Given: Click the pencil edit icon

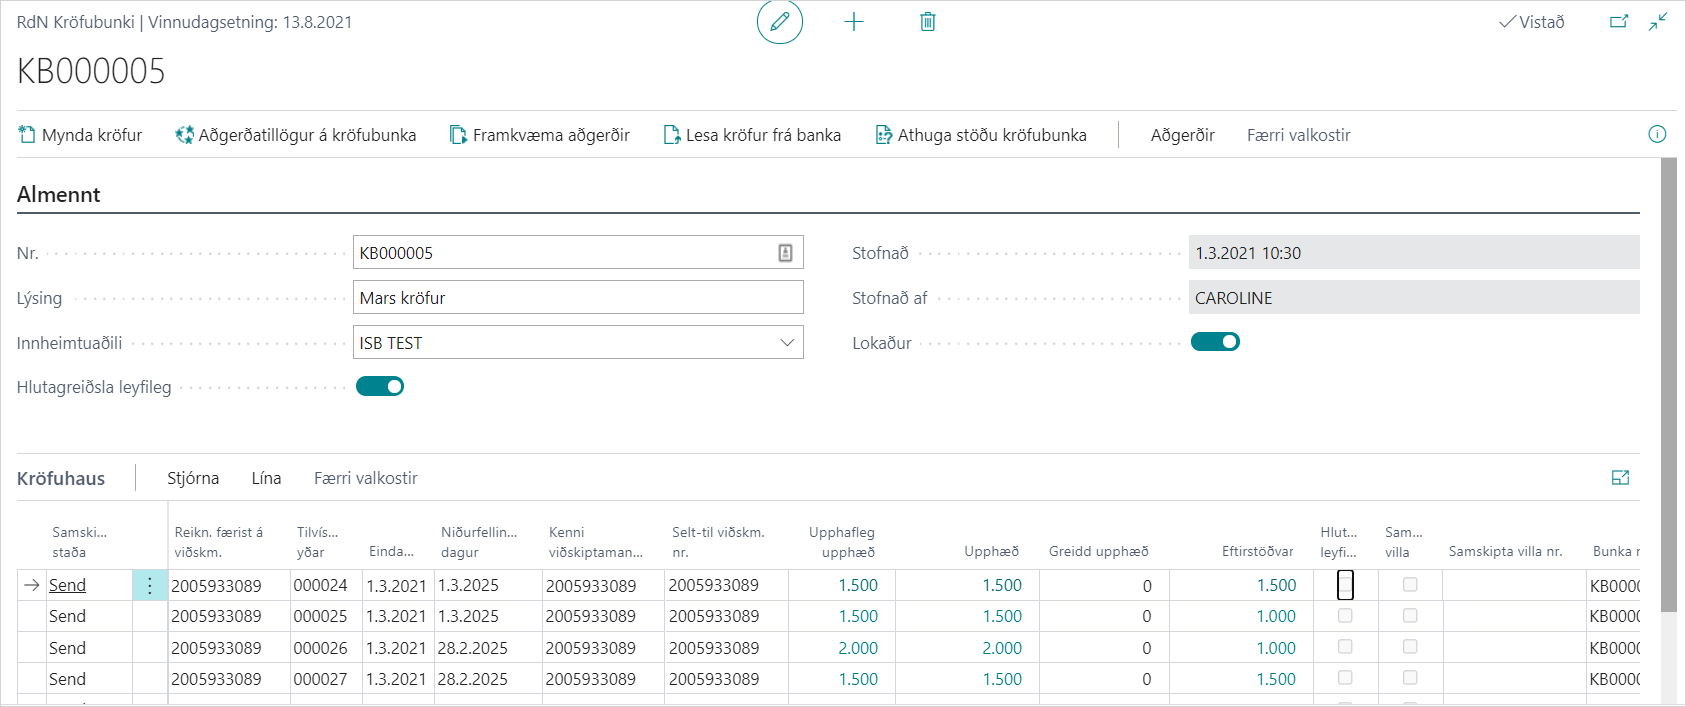Looking at the screenshot, I should click(x=779, y=22).
